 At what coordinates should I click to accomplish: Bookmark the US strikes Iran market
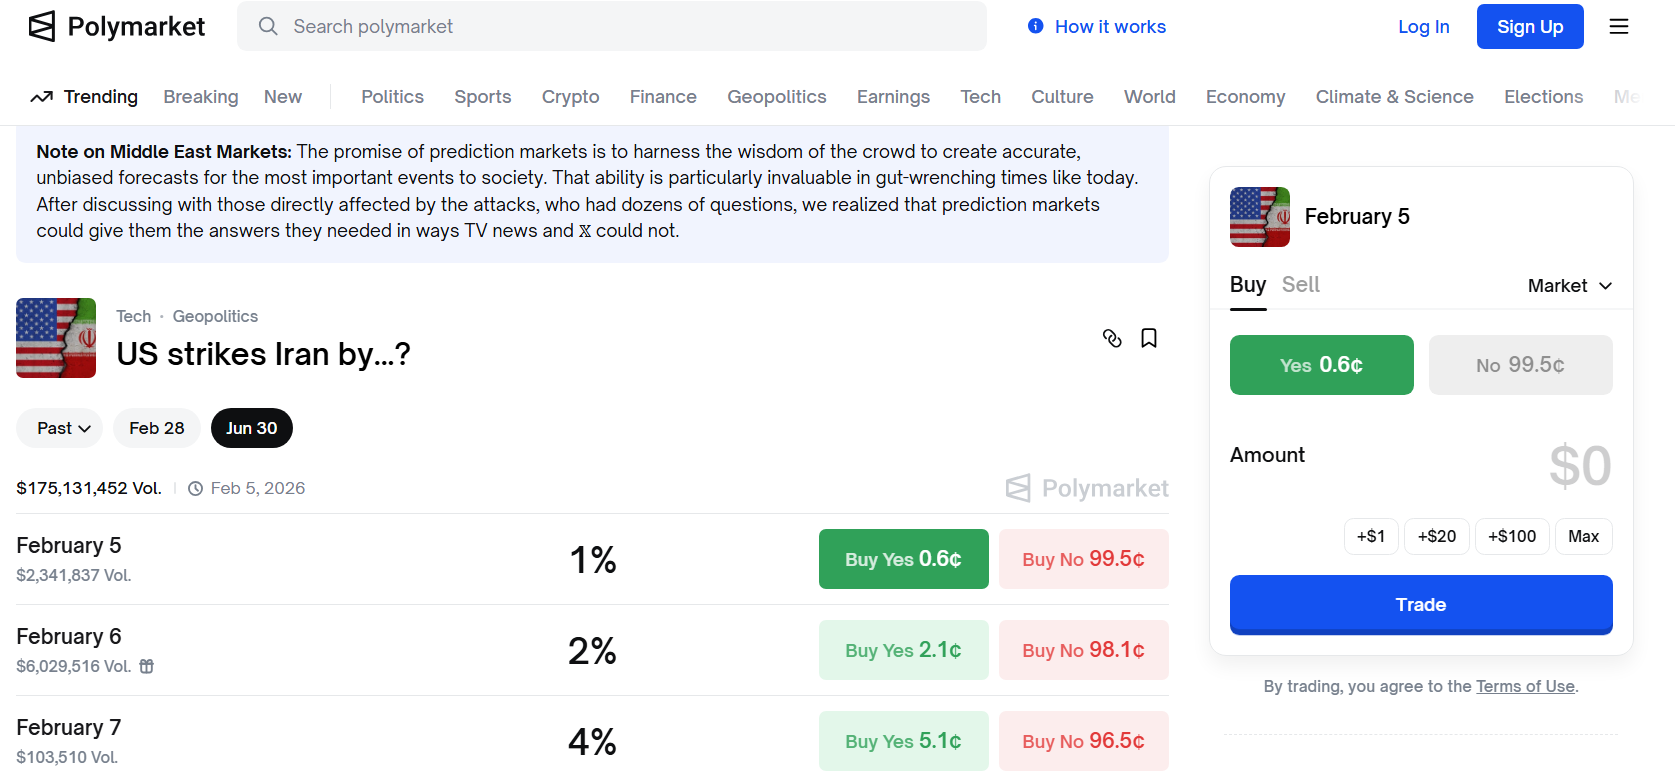[1149, 338]
